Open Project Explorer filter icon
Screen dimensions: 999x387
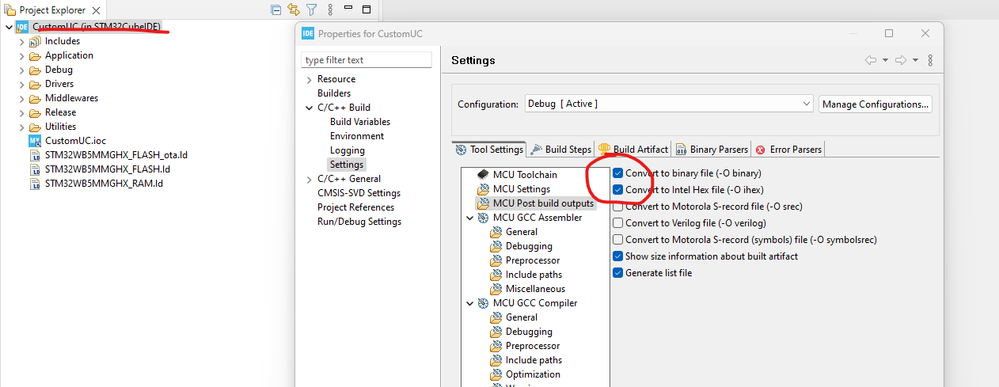pos(312,10)
